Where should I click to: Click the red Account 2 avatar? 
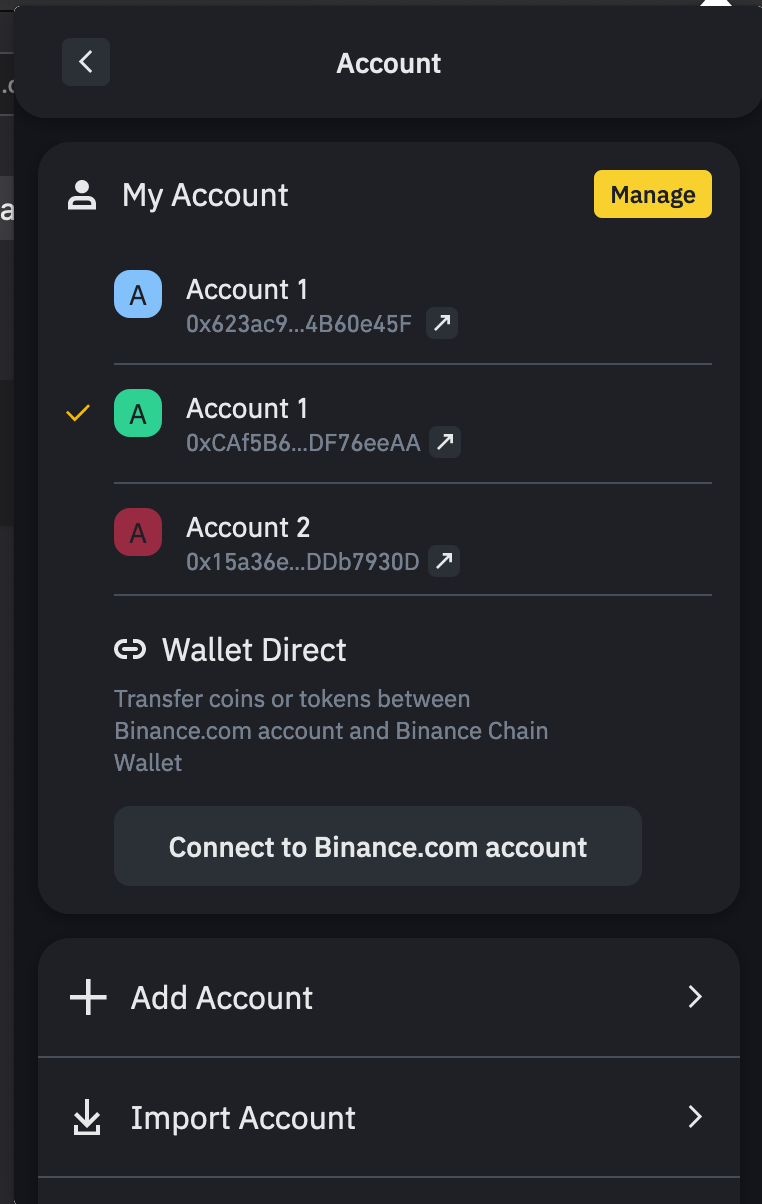pos(138,533)
